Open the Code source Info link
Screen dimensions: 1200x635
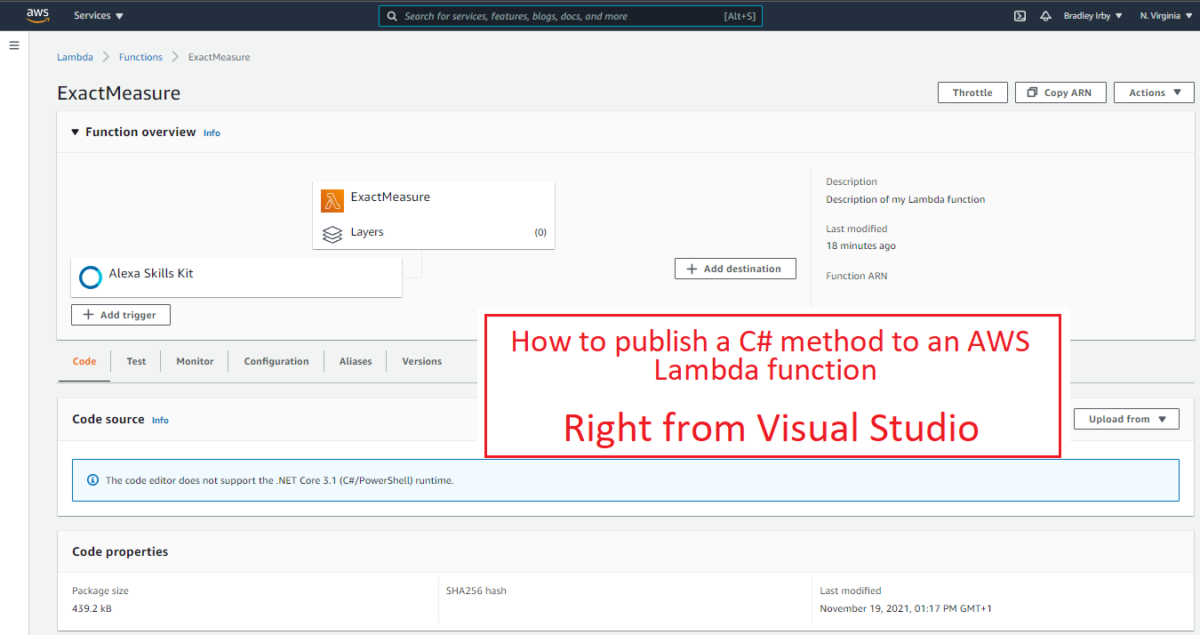(160, 420)
